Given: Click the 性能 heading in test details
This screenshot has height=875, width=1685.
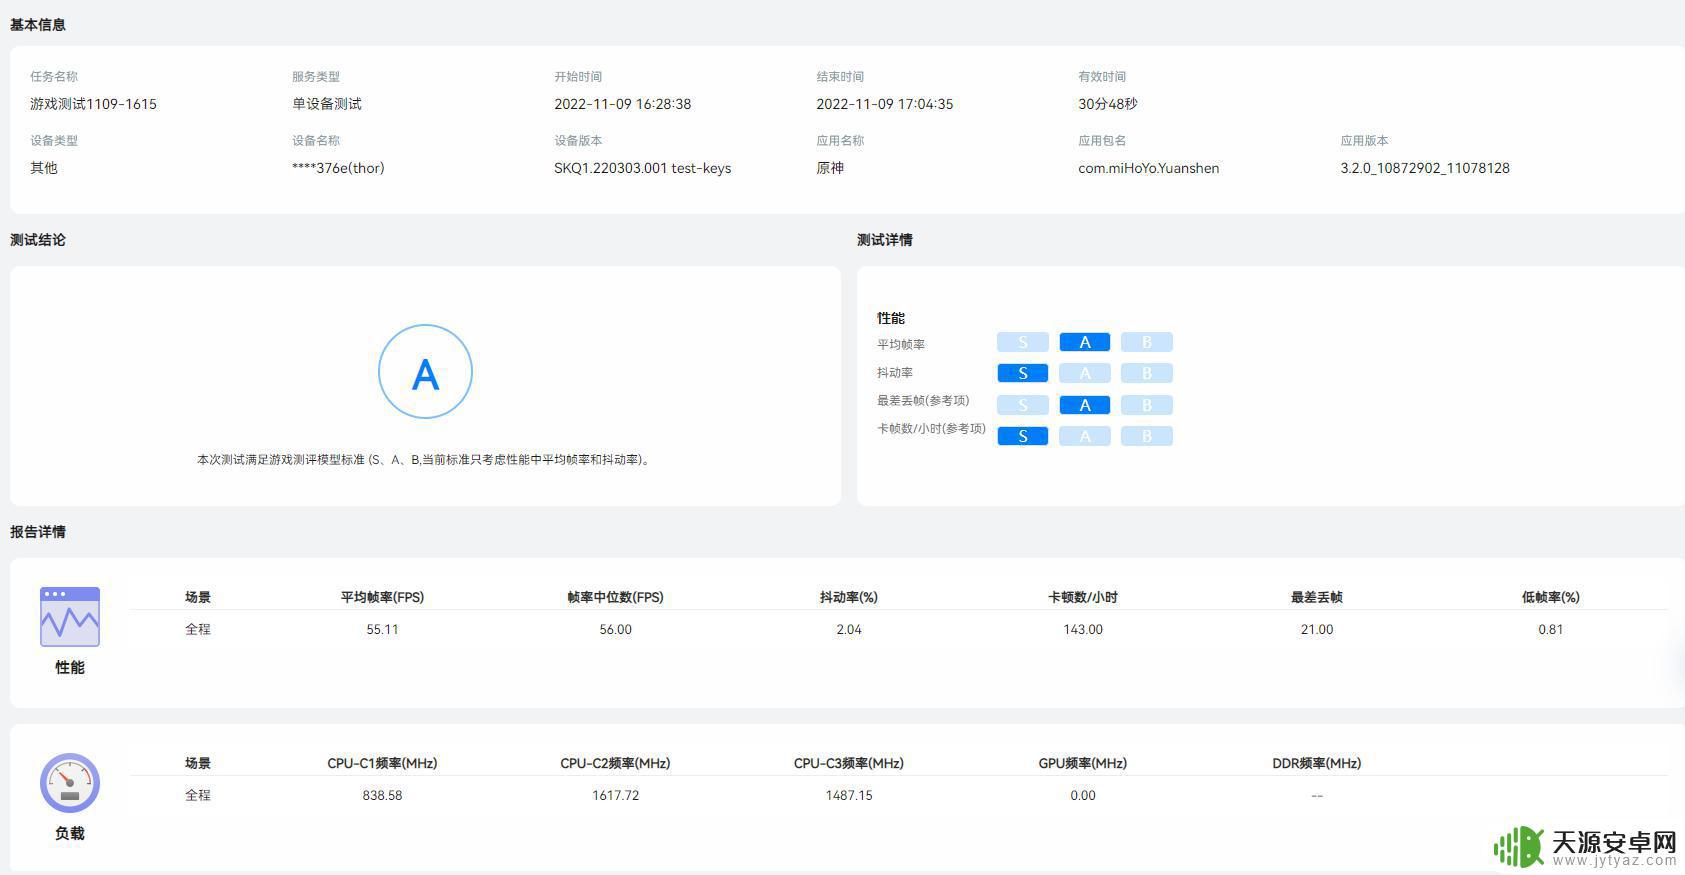Looking at the screenshot, I should 891,318.
